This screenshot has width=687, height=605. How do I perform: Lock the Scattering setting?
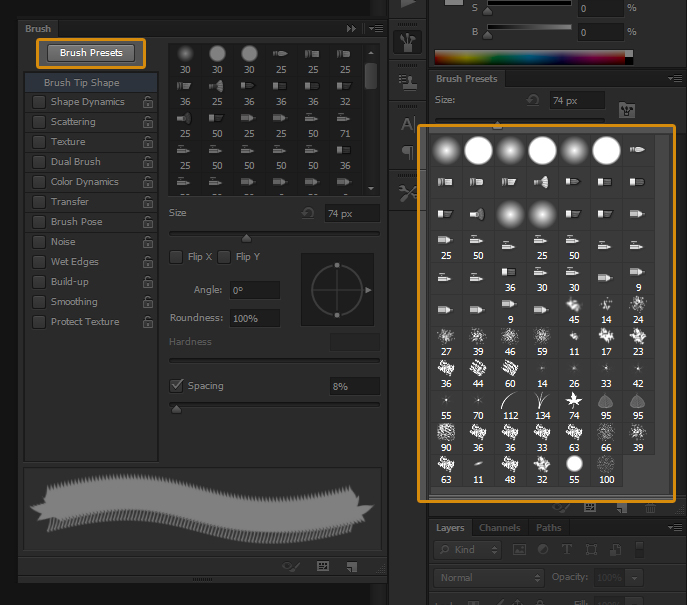pos(148,122)
